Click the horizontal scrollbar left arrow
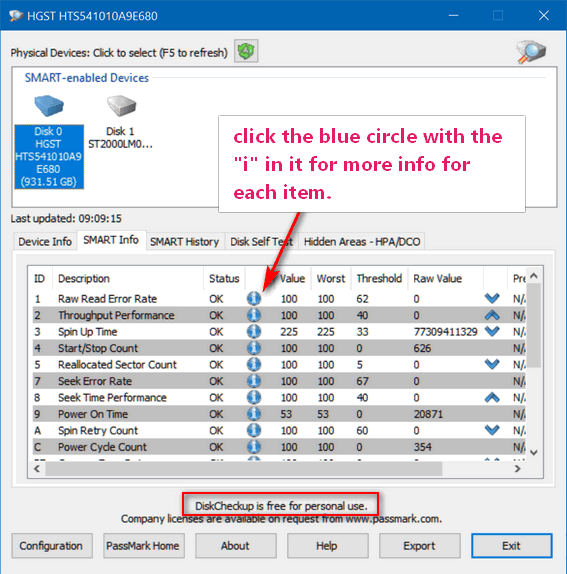Viewport: 567px width, 574px height. 37,469
